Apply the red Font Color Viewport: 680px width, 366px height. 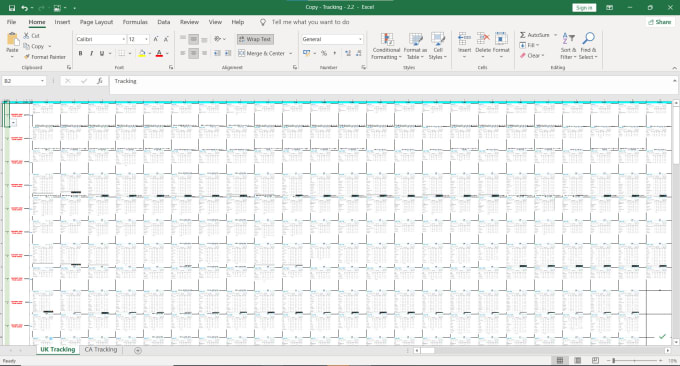(159, 53)
